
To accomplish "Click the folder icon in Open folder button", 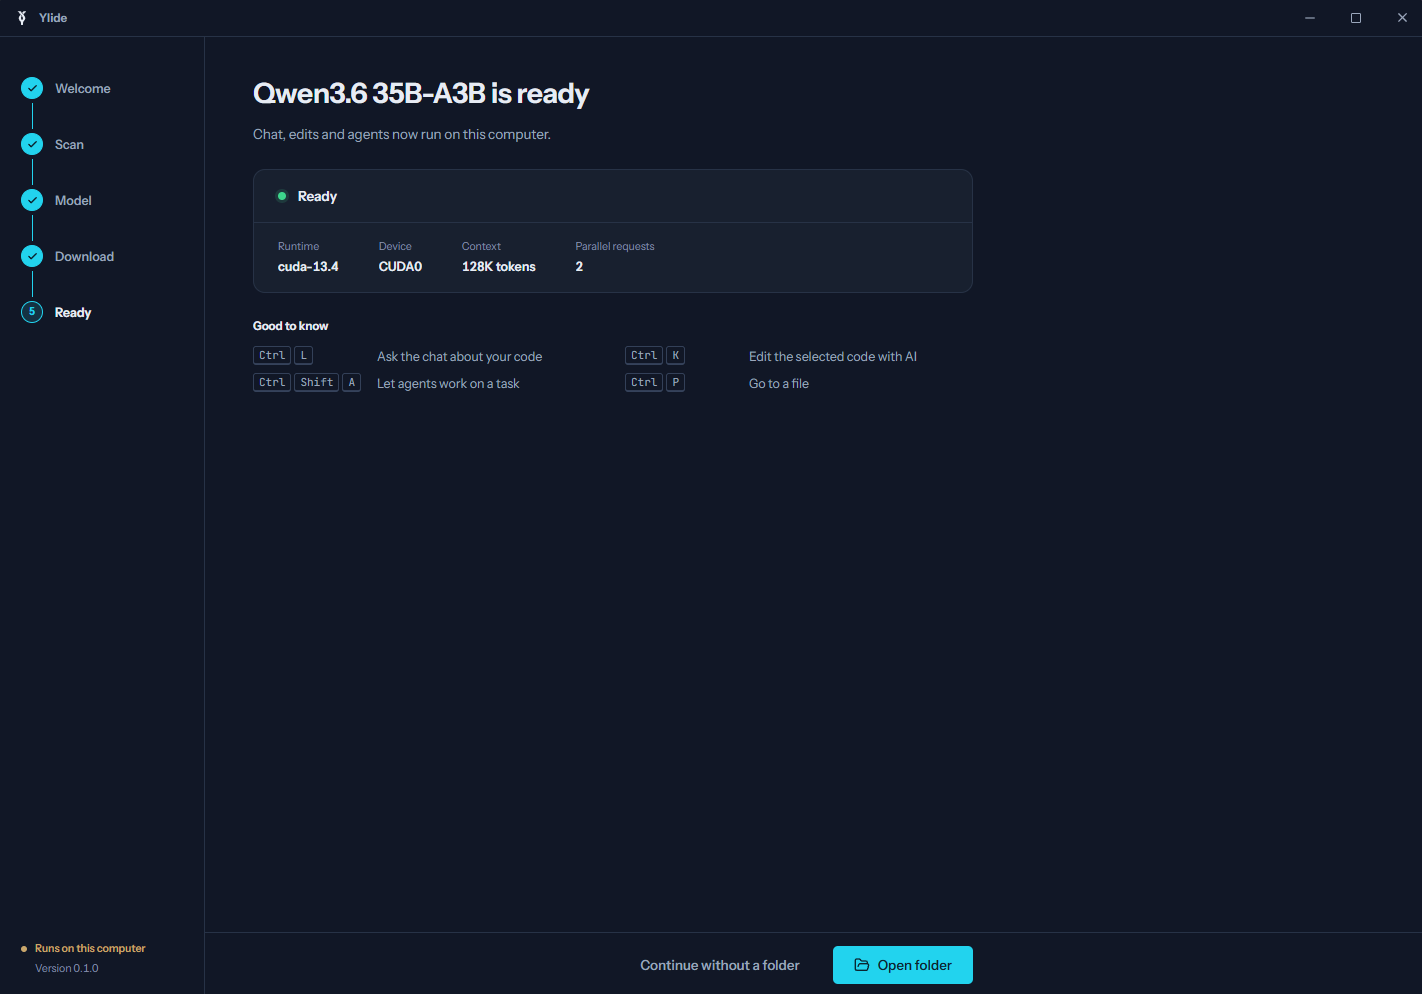I will coord(861,965).
